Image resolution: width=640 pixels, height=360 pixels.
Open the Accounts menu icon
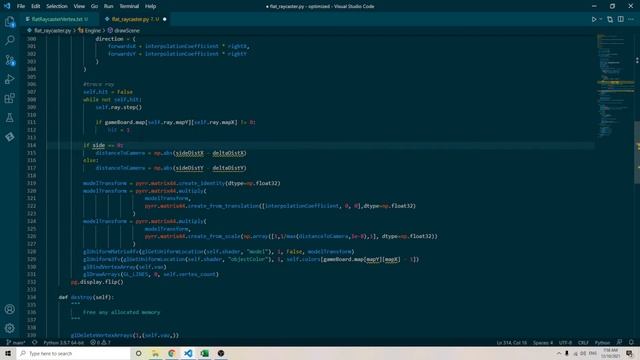tap(9, 309)
